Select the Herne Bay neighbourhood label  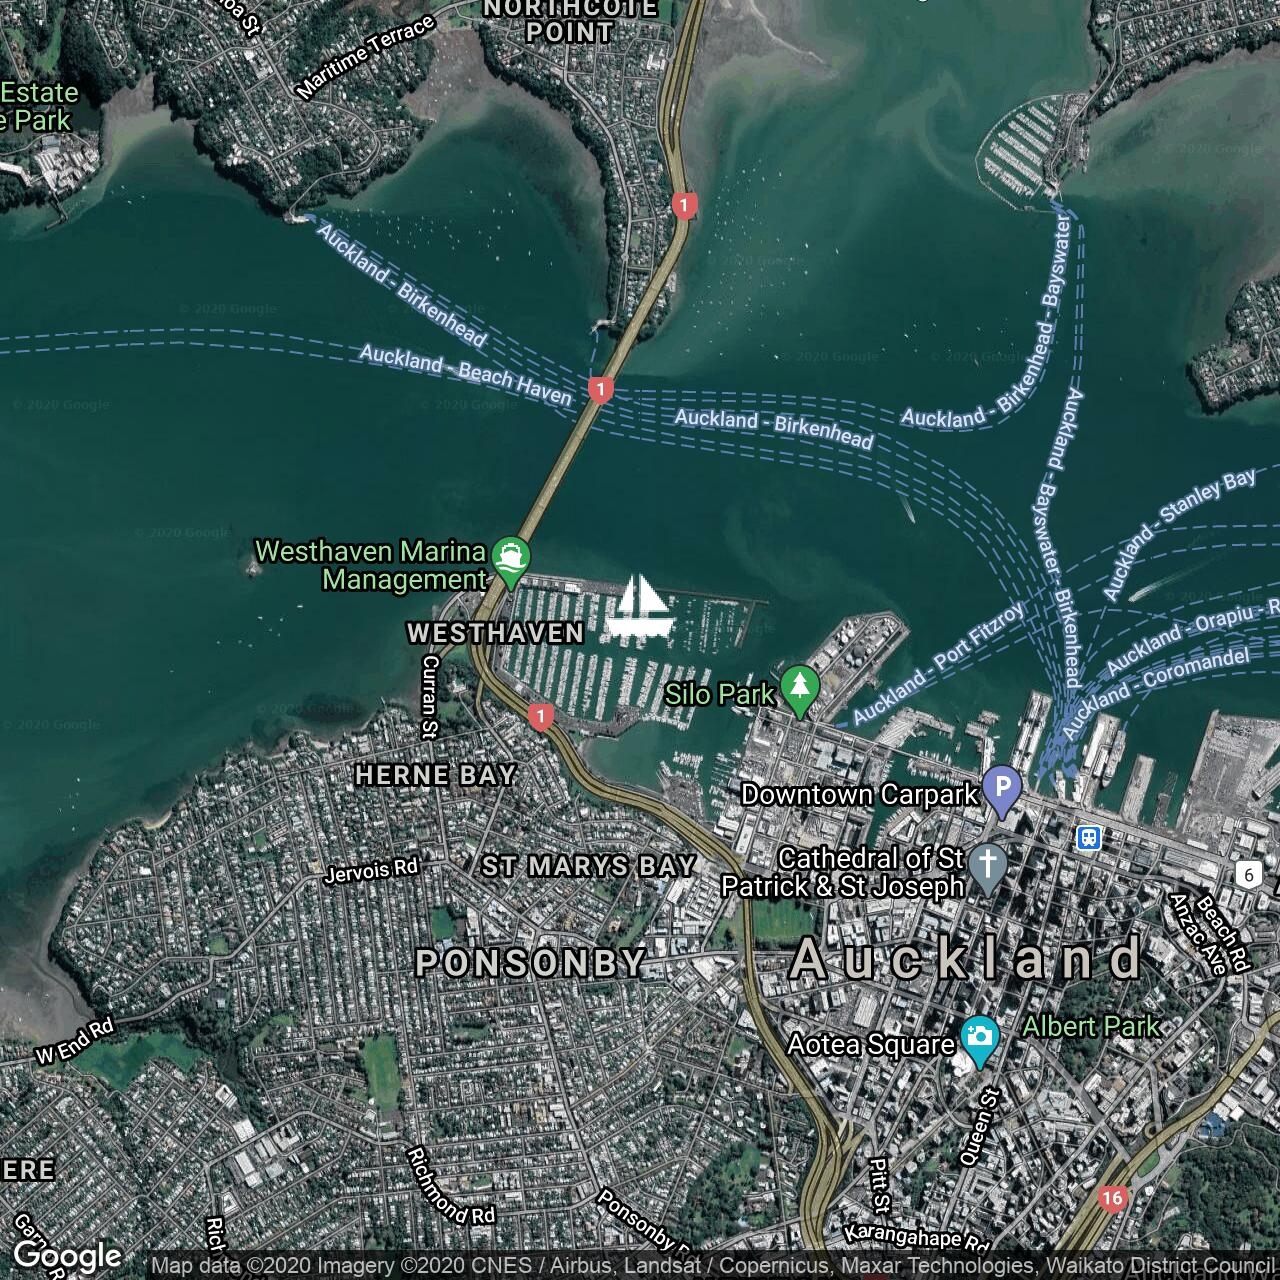[436, 775]
